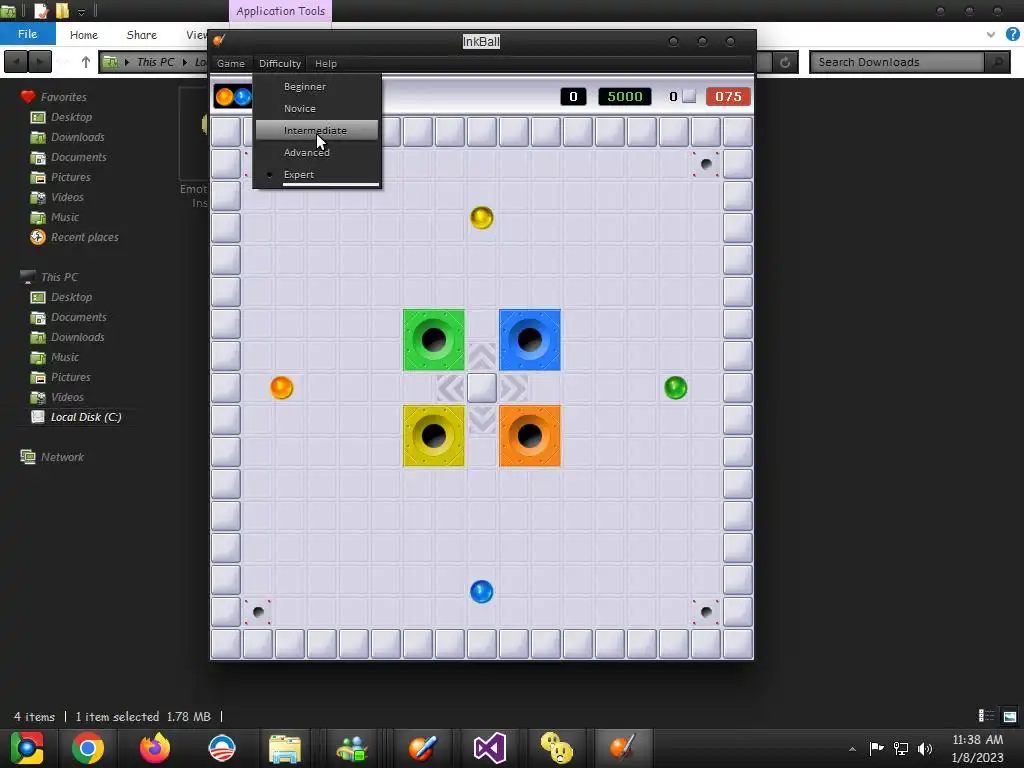
Task: Open Music under This PC
Action: 65,357
